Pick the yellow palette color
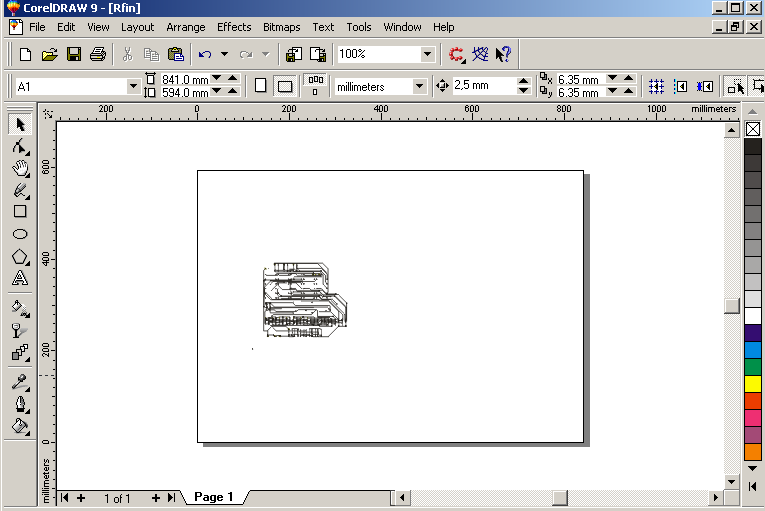Screen dimensions: 765x511 pyautogui.click(x=753, y=384)
